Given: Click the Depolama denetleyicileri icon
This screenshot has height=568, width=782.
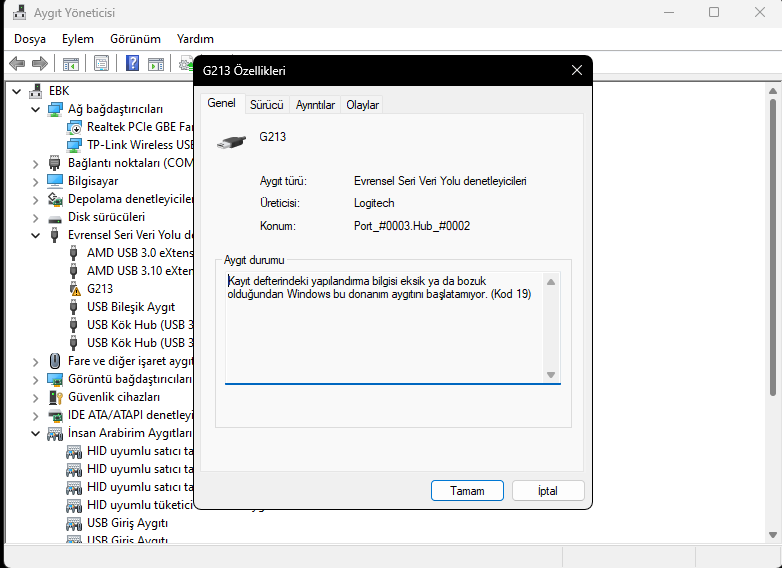Looking at the screenshot, I should pos(55,199).
